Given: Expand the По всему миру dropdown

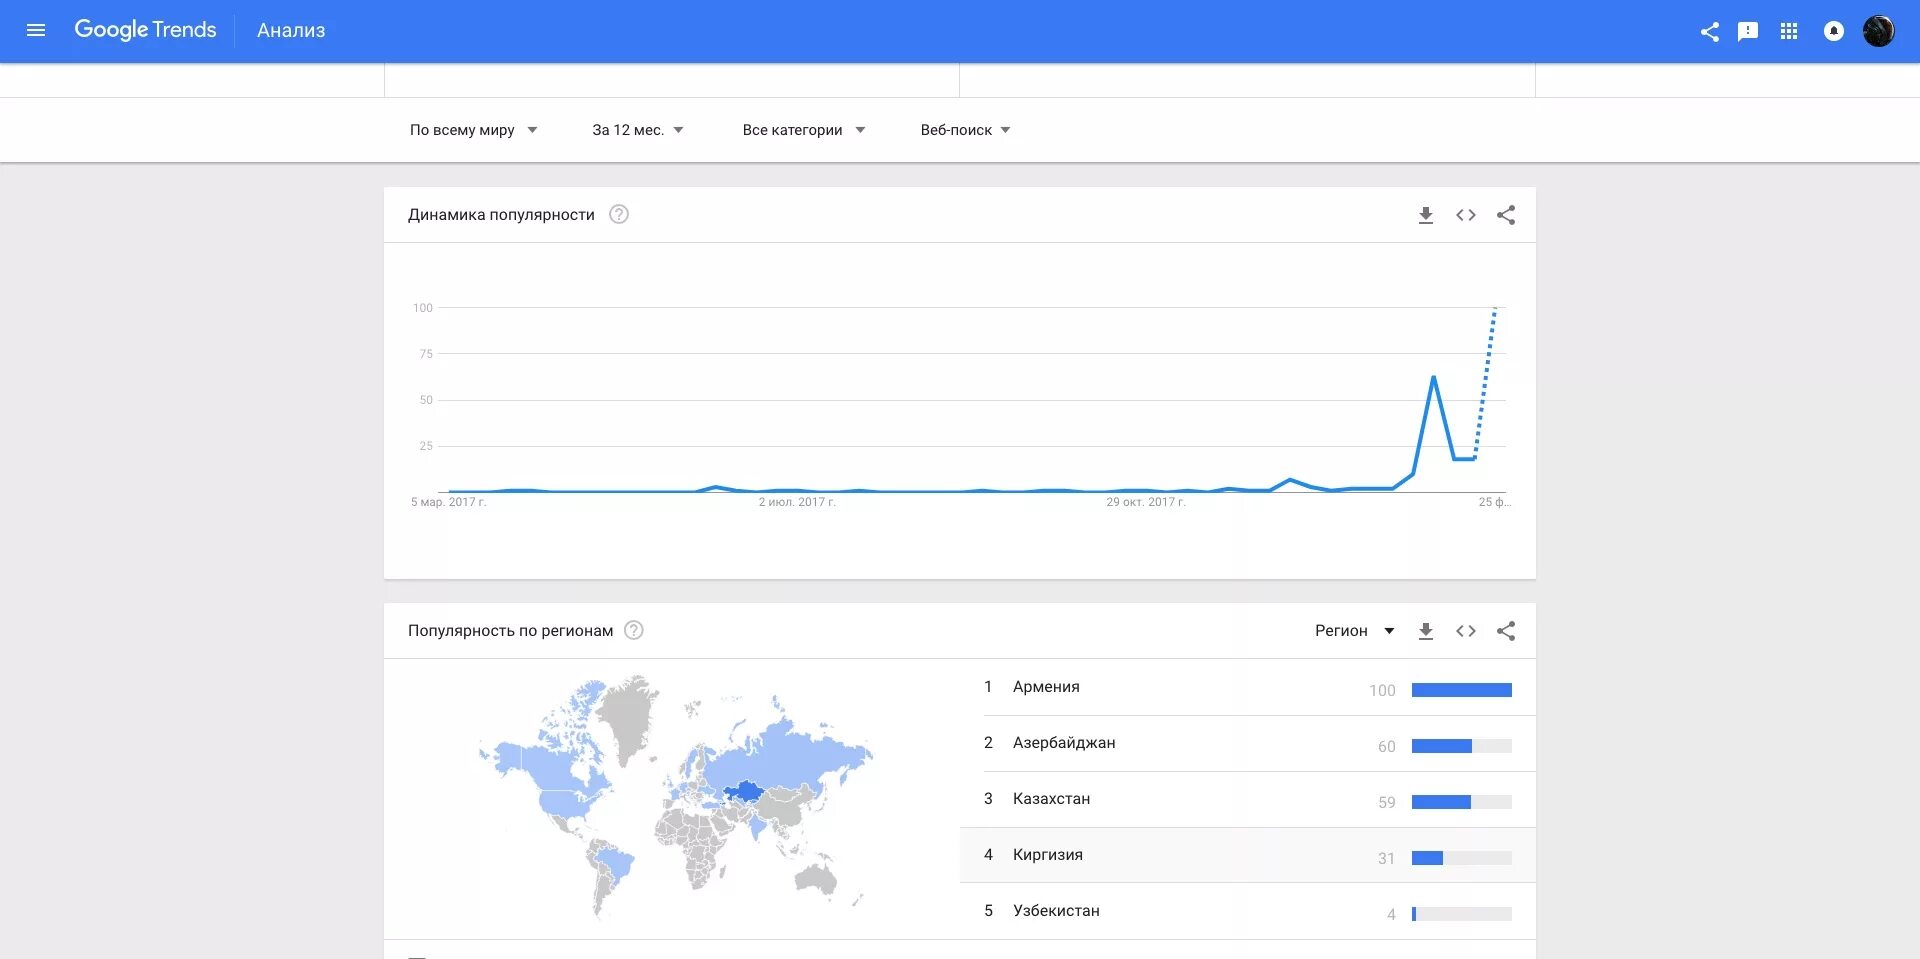Looking at the screenshot, I should pyautogui.click(x=474, y=130).
